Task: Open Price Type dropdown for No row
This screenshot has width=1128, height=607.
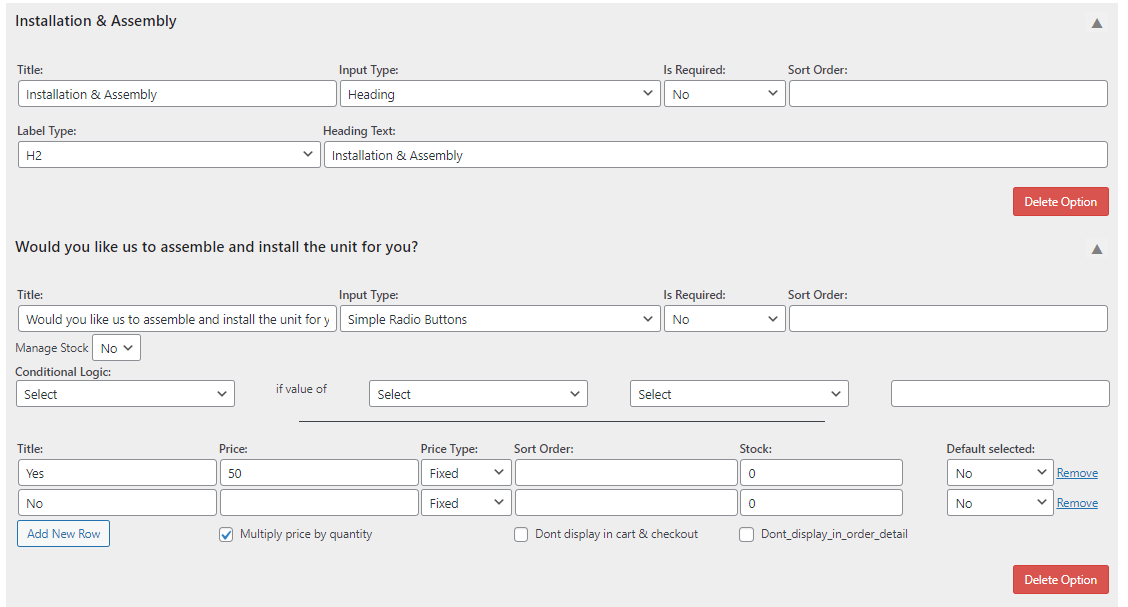Action: pos(466,503)
